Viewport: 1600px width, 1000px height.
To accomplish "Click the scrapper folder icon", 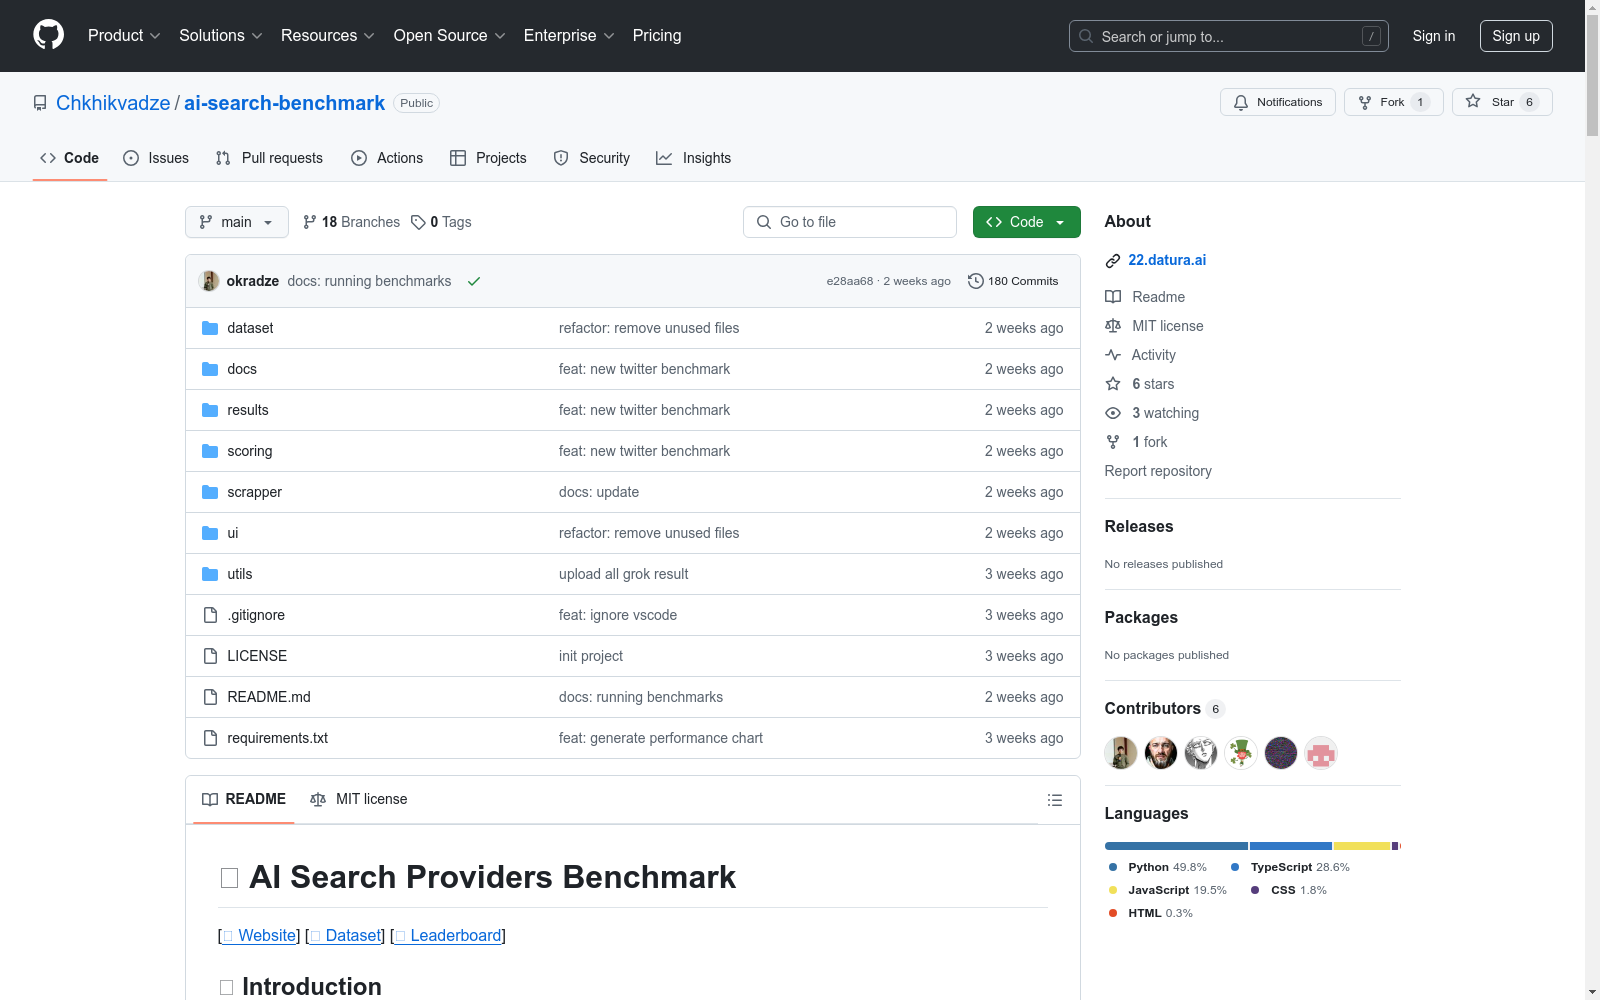I will coord(210,492).
